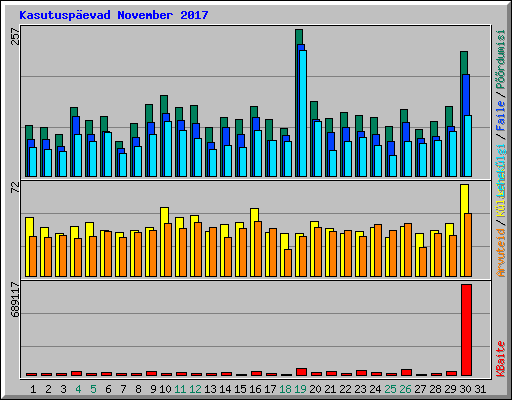Click the cyan bar for day 19
The height and width of the screenshot is (400, 512).
tap(303, 113)
